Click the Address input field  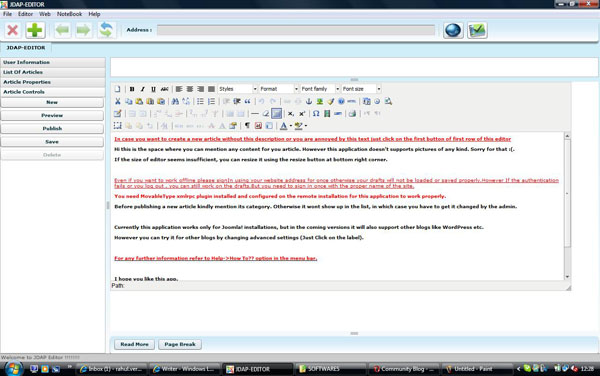click(x=296, y=30)
